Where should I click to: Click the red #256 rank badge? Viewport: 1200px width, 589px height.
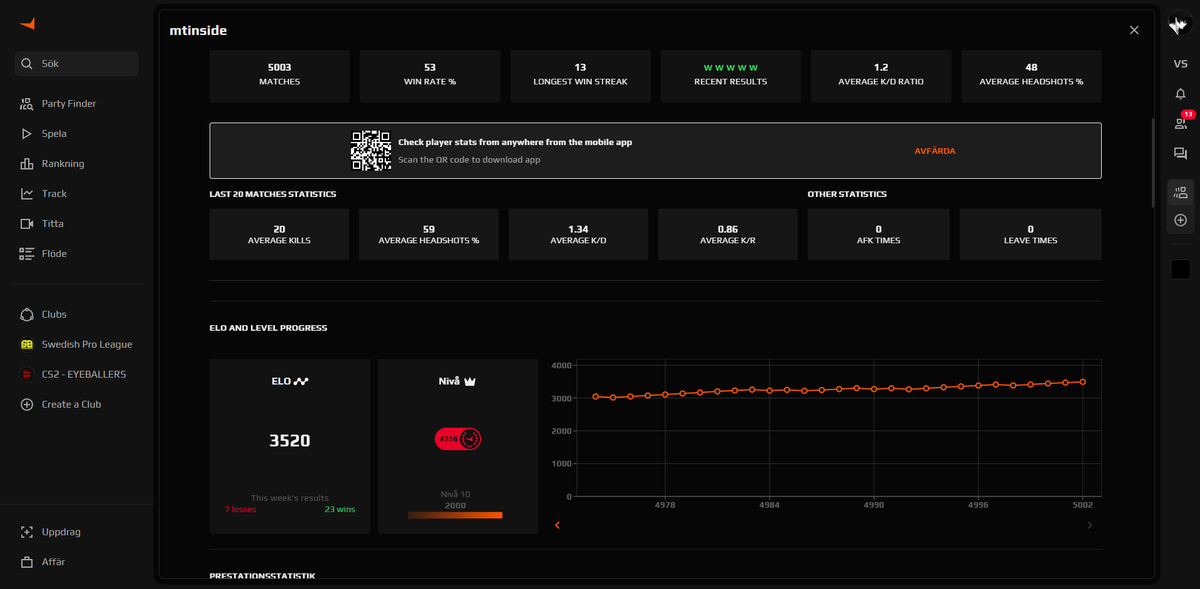coord(458,439)
